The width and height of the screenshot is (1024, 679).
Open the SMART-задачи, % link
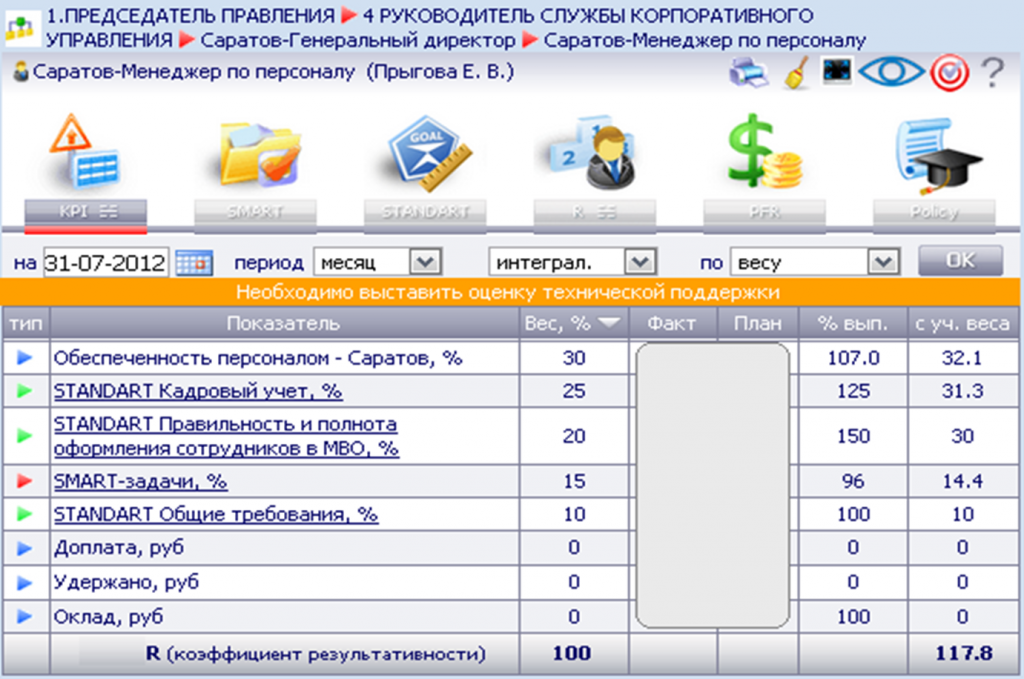(140, 481)
